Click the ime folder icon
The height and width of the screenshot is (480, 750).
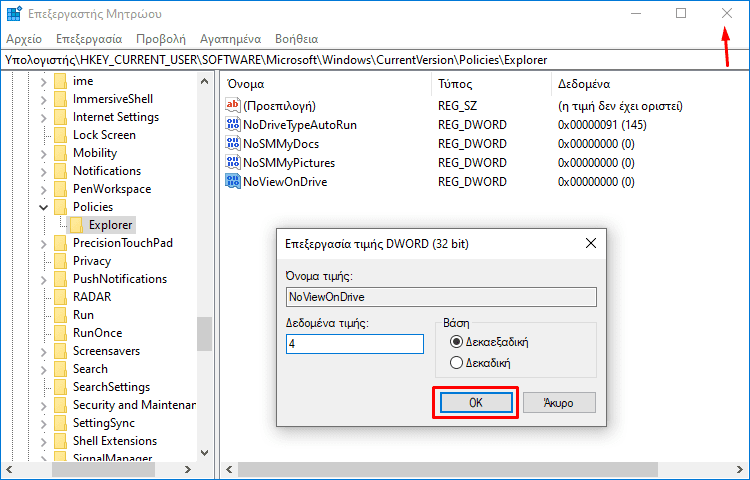click(60, 81)
